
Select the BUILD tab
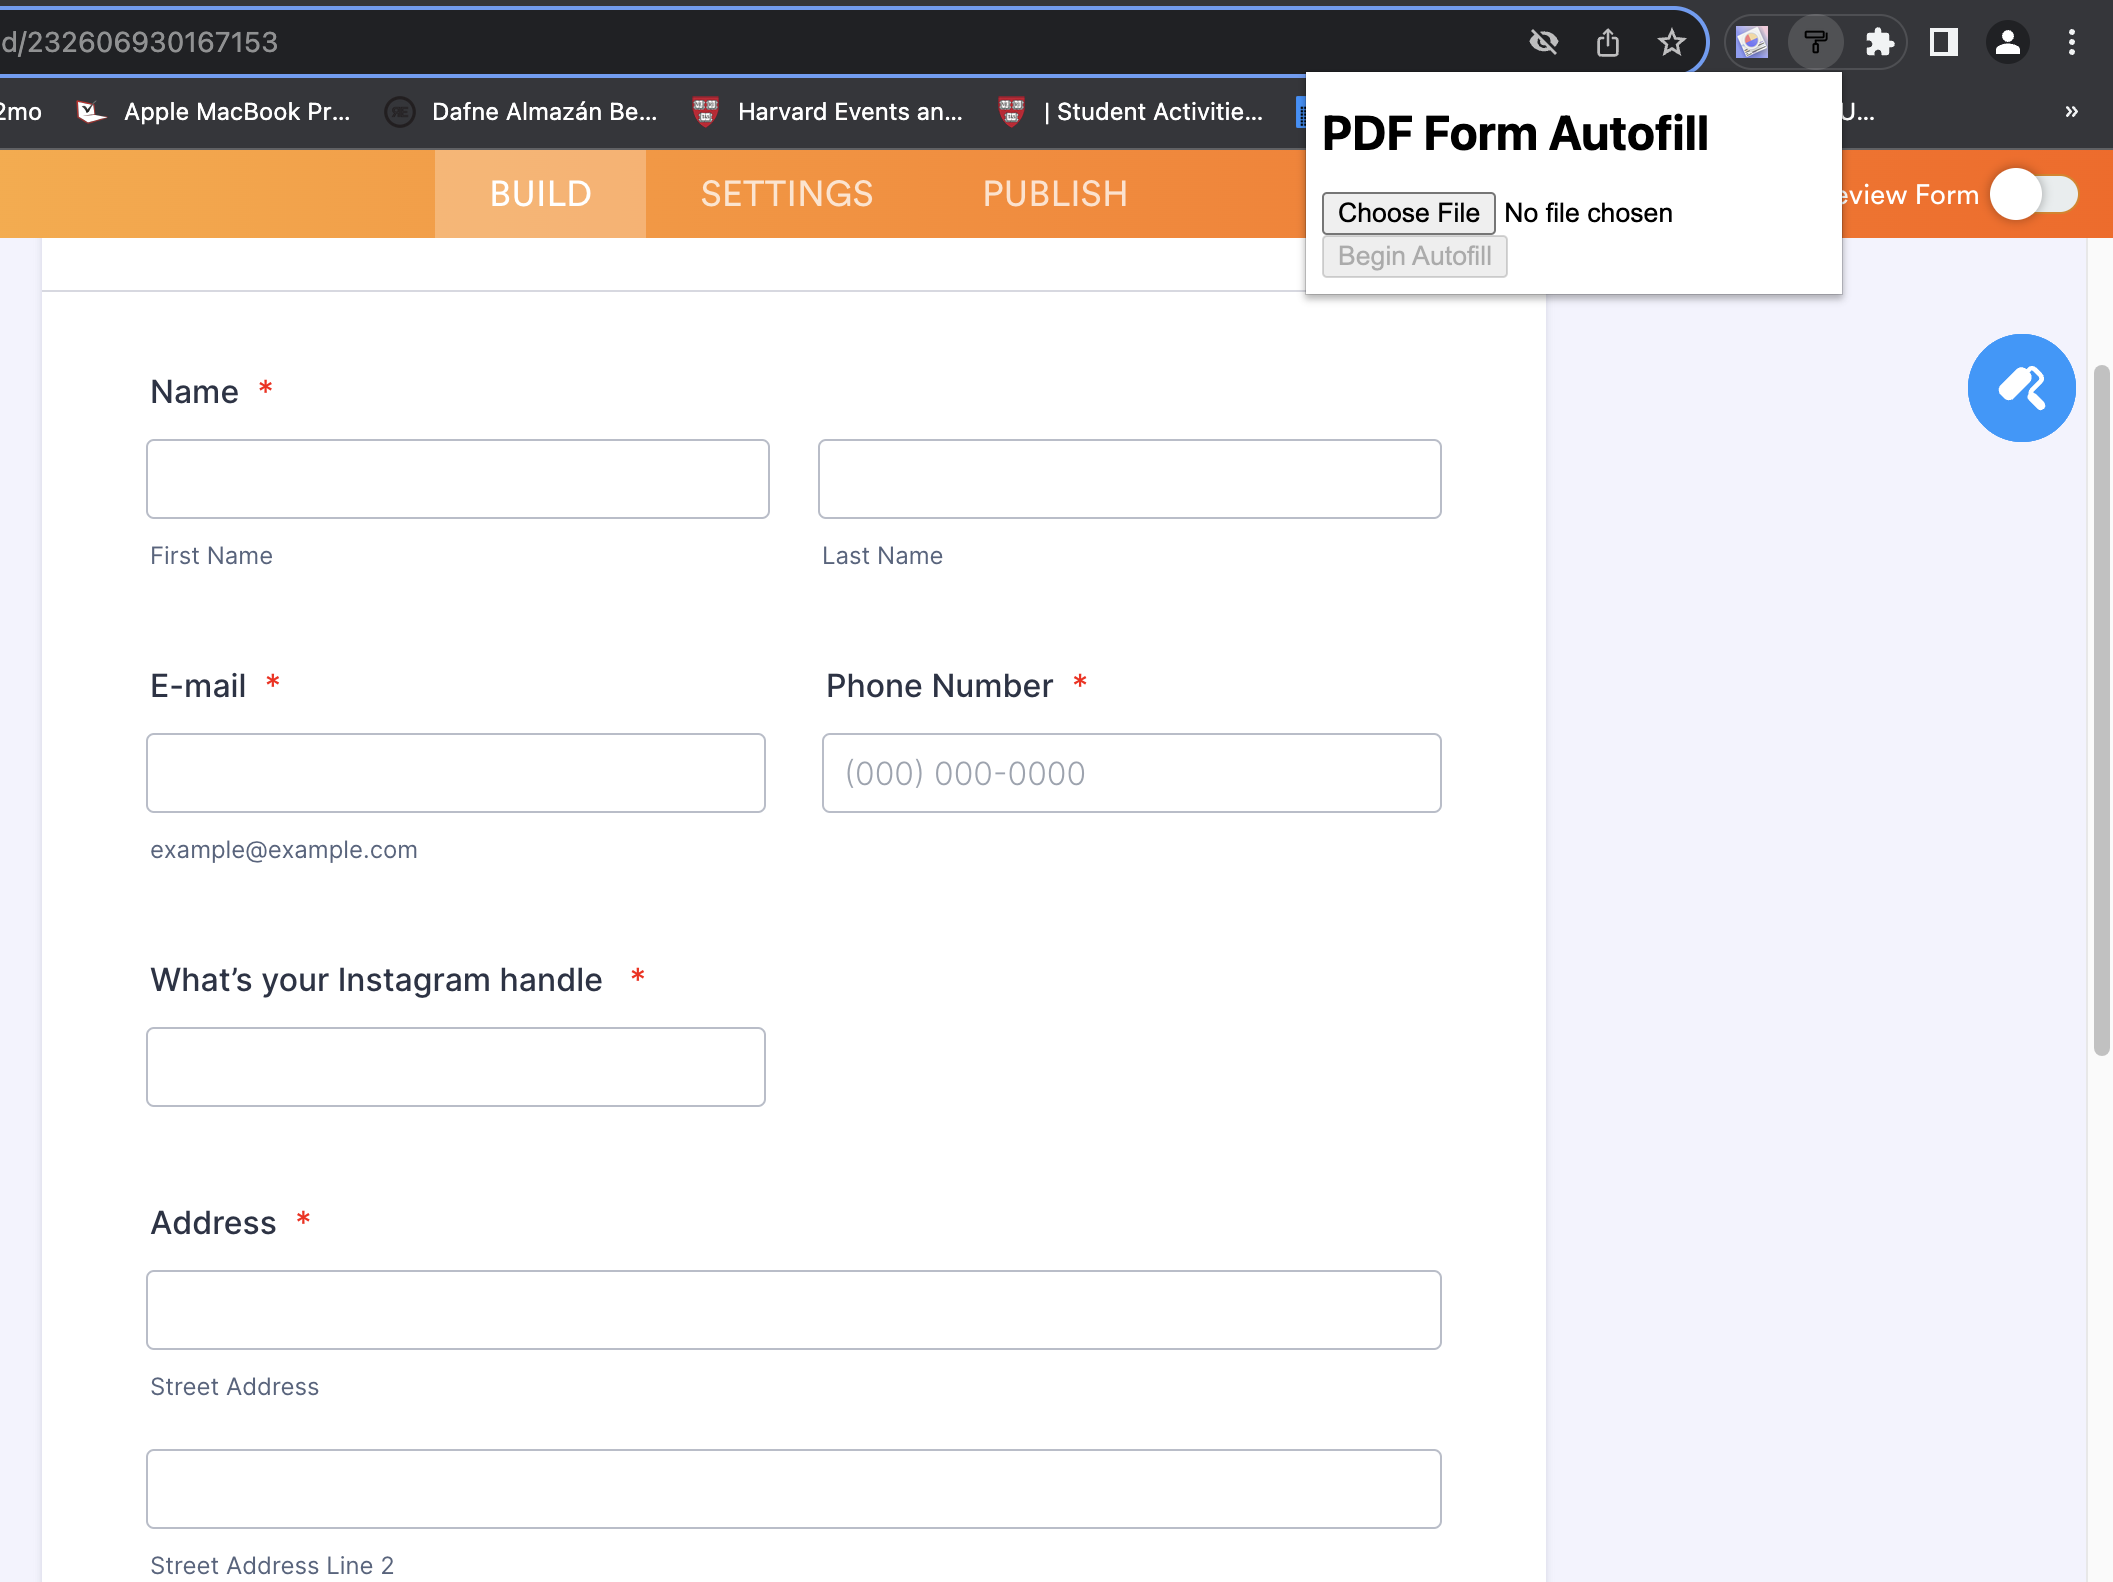click(540, 194)
